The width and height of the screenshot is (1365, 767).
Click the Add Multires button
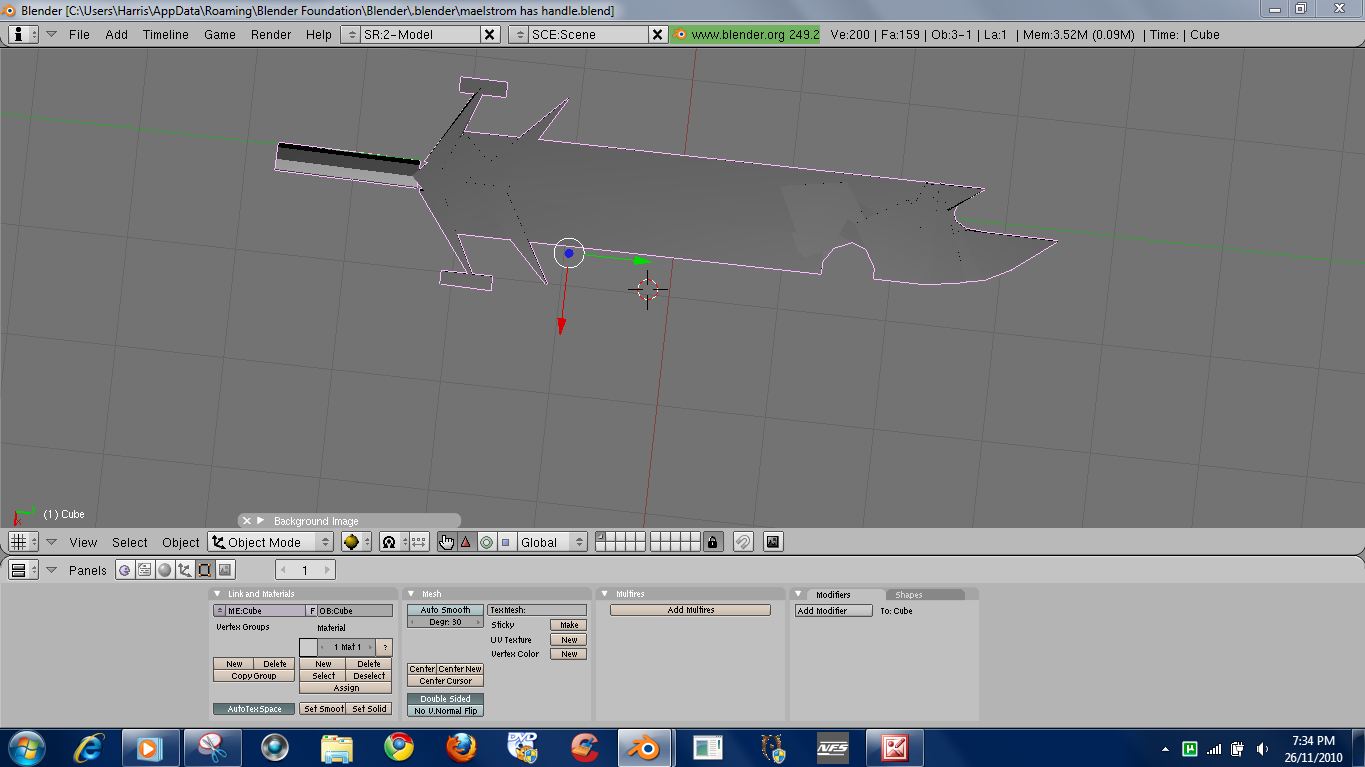coord(690,610)
